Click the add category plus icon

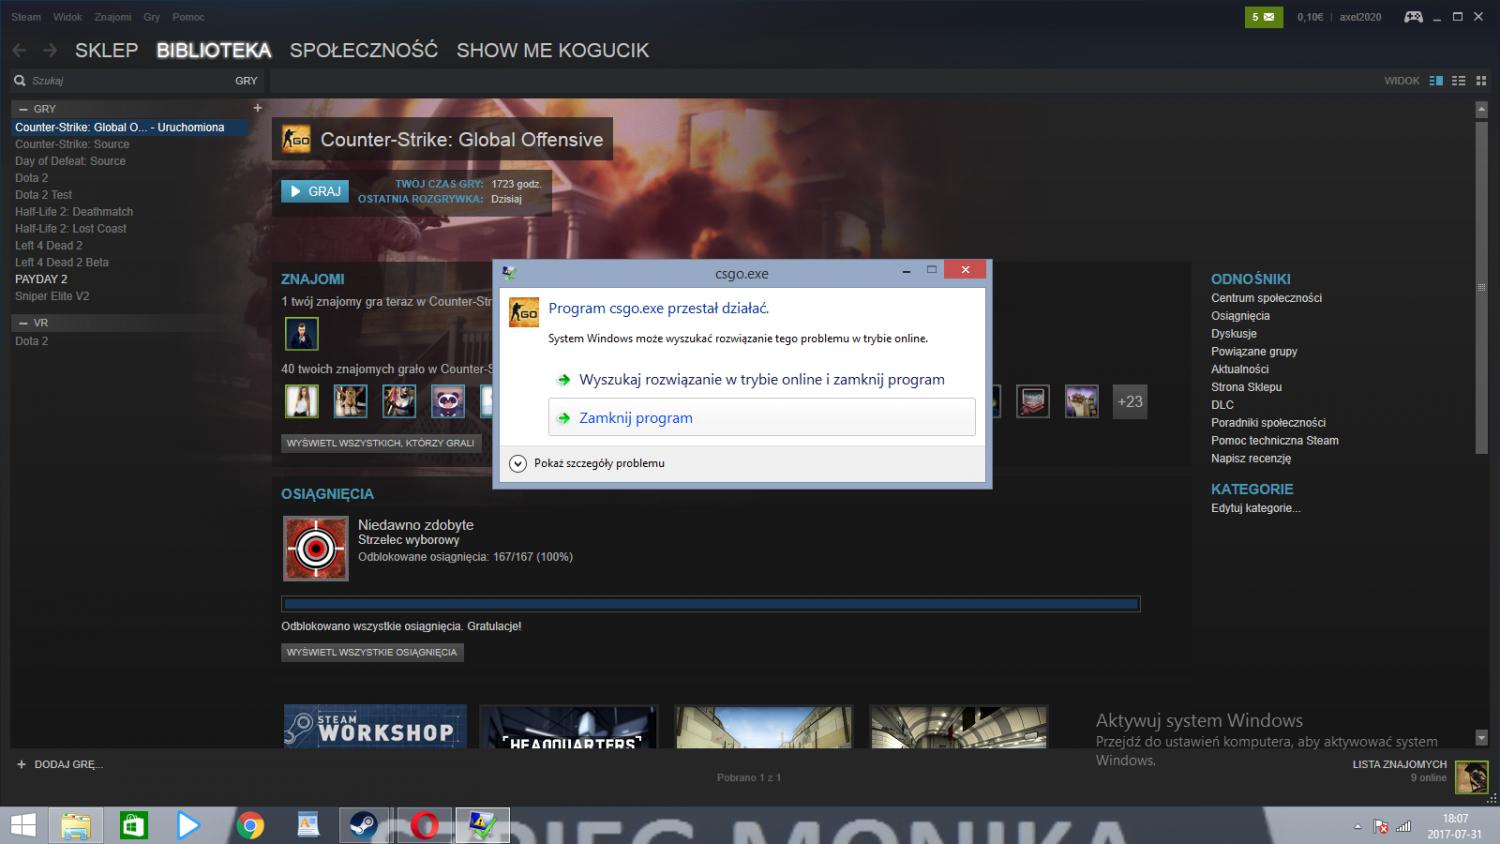pyautogui.click(x=257, y=108)
